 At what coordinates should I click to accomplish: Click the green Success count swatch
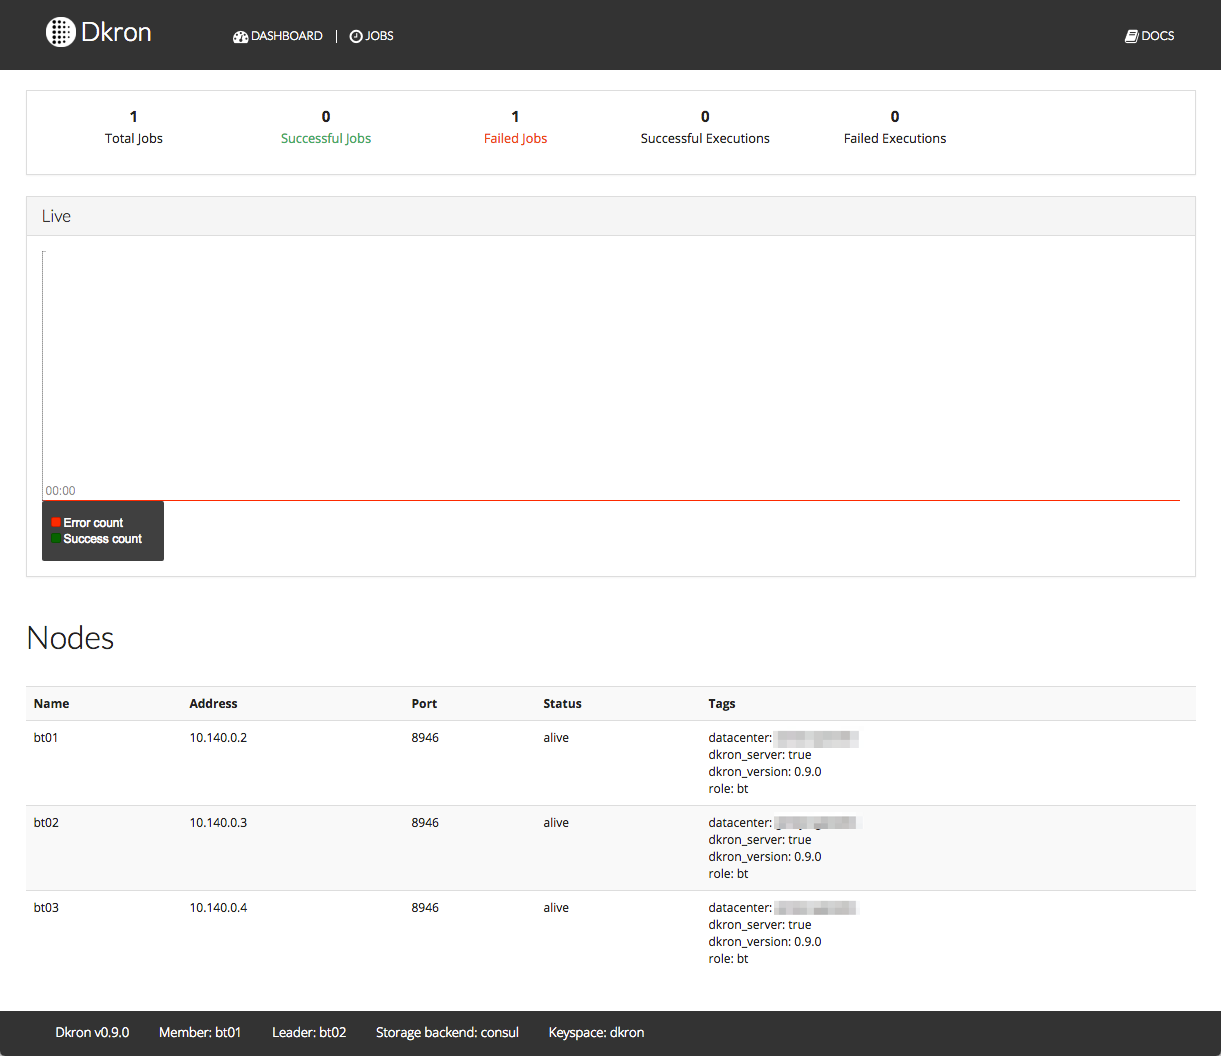56,539
